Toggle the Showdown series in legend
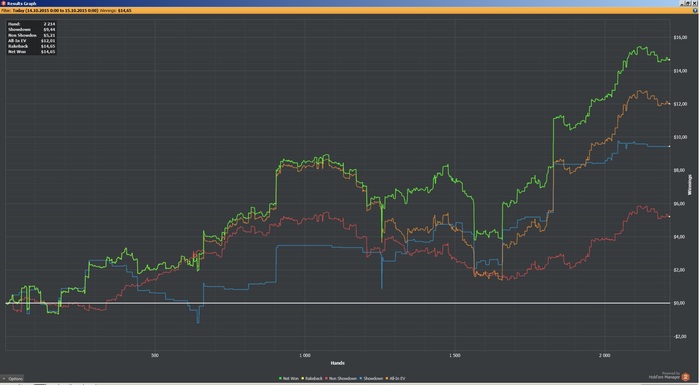 pyautogui.click(x=371, y=379)
